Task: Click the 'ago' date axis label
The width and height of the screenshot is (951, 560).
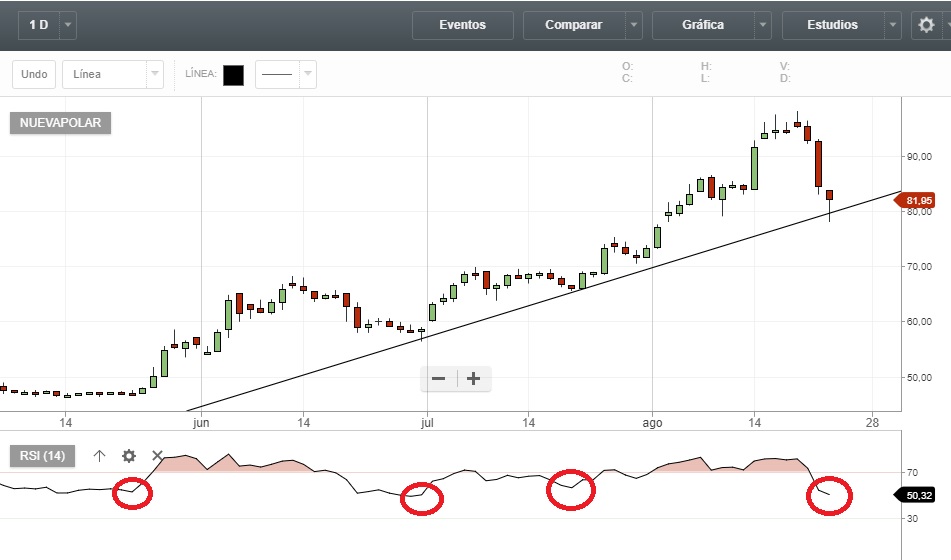Action: click(653, 423)
